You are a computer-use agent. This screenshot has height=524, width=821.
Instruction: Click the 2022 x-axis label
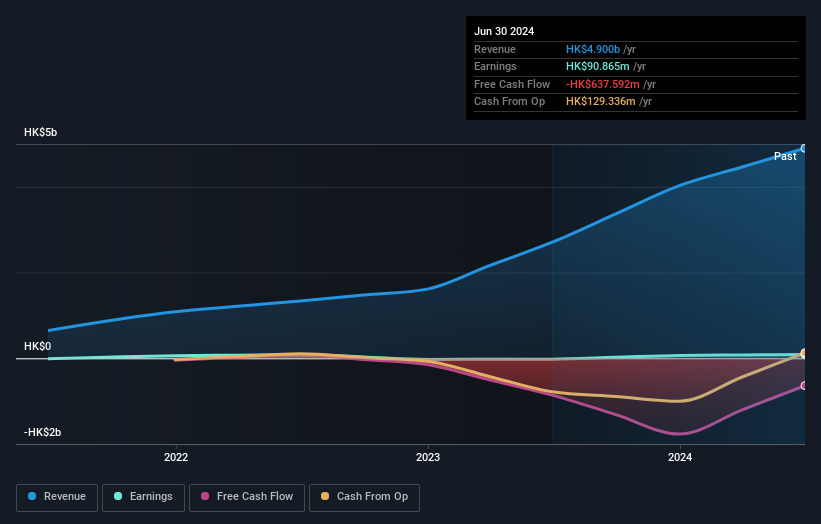176,457
